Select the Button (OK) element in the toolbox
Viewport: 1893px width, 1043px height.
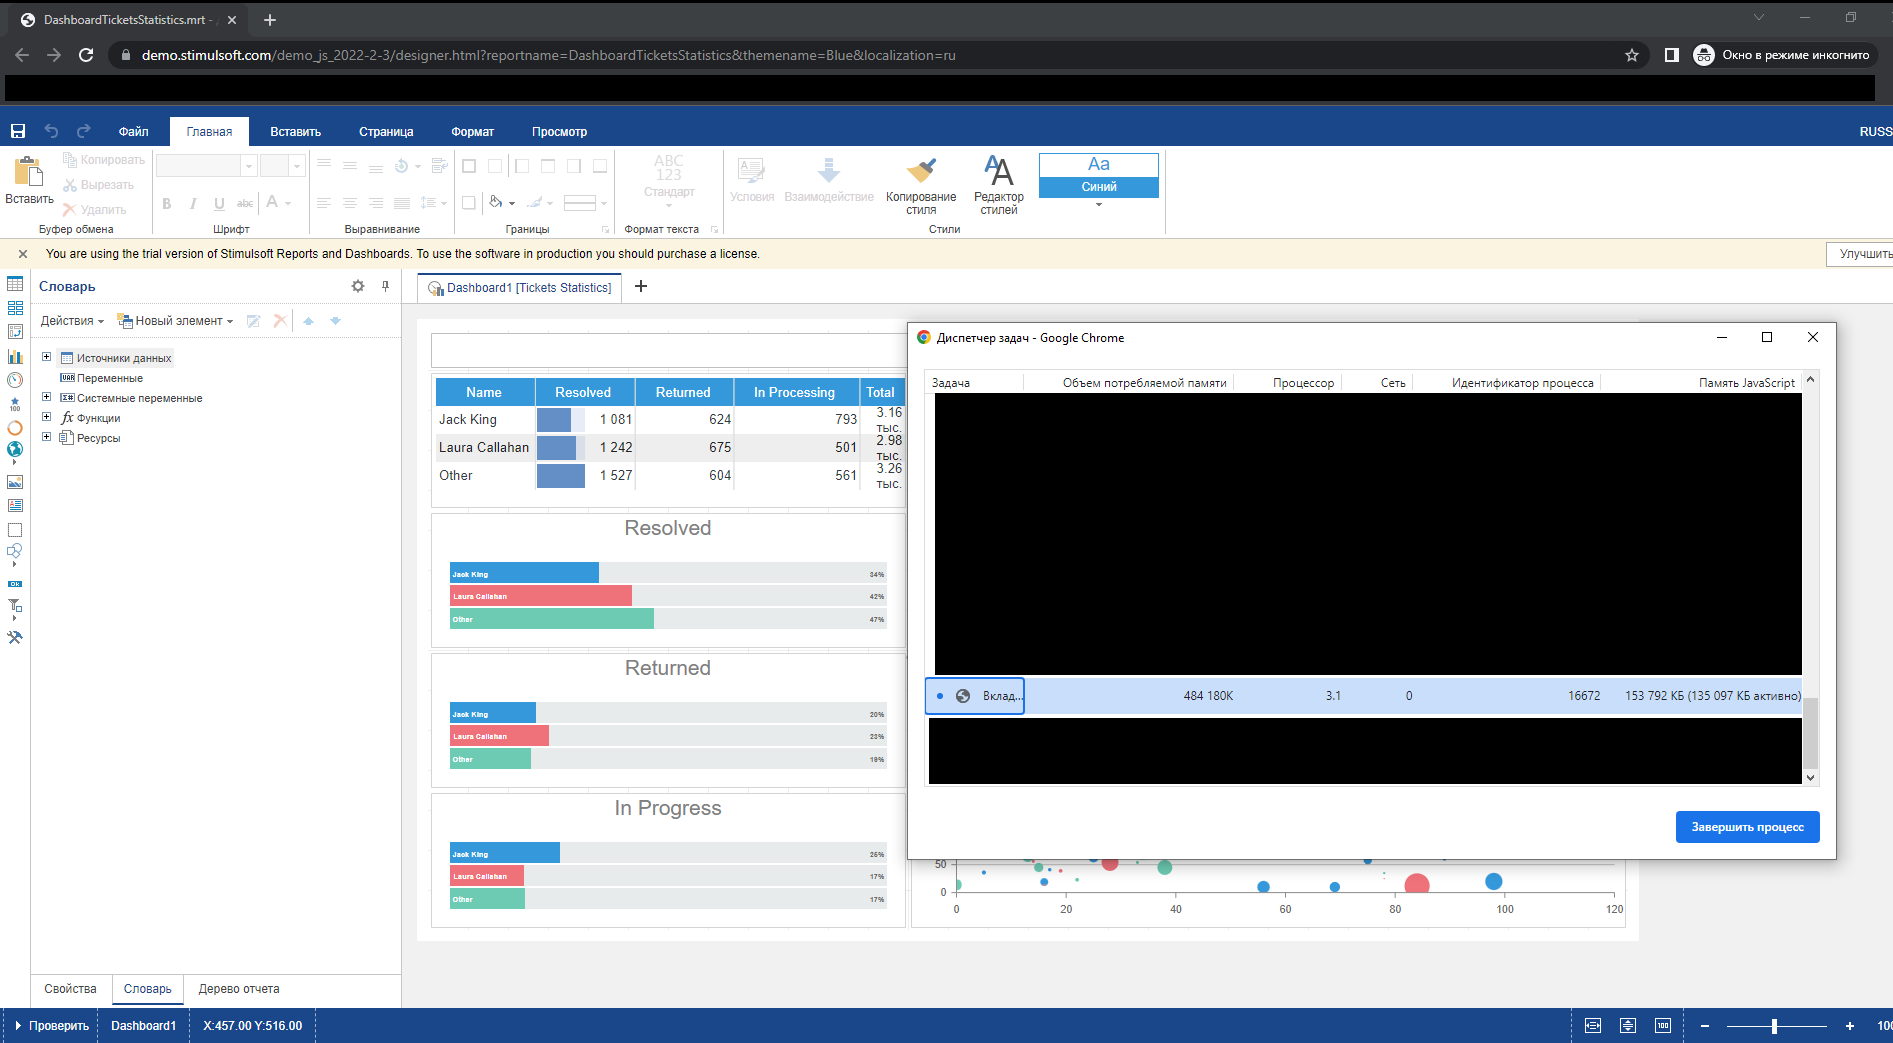(x=15, y=584)
